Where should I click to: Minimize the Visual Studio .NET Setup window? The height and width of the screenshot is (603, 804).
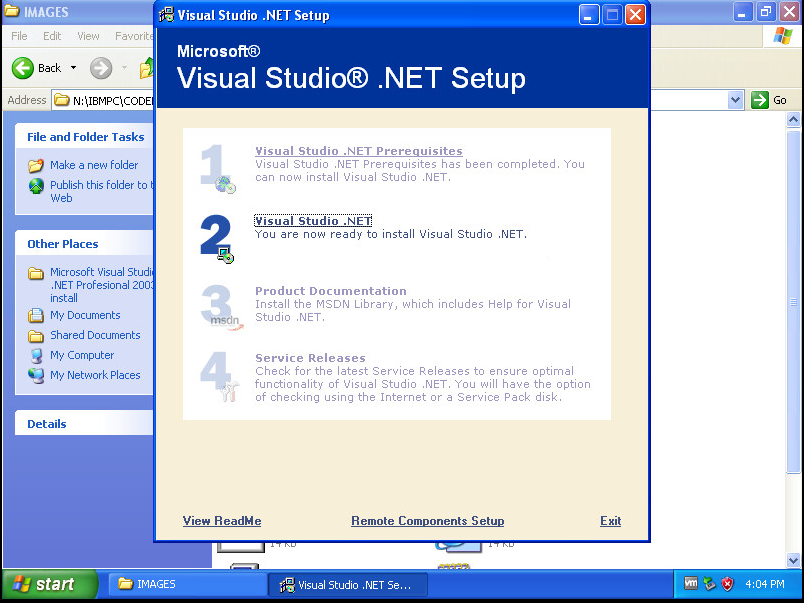(x=589, y=14)
